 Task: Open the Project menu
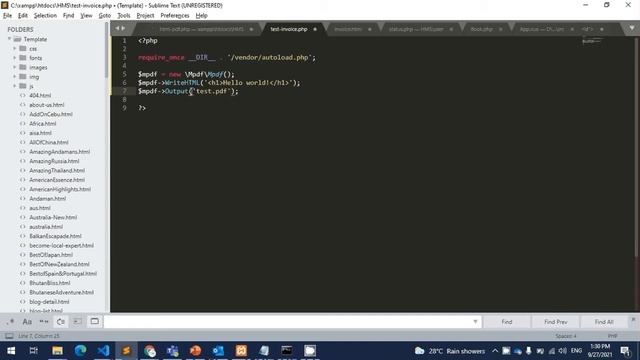coord(145,16)
